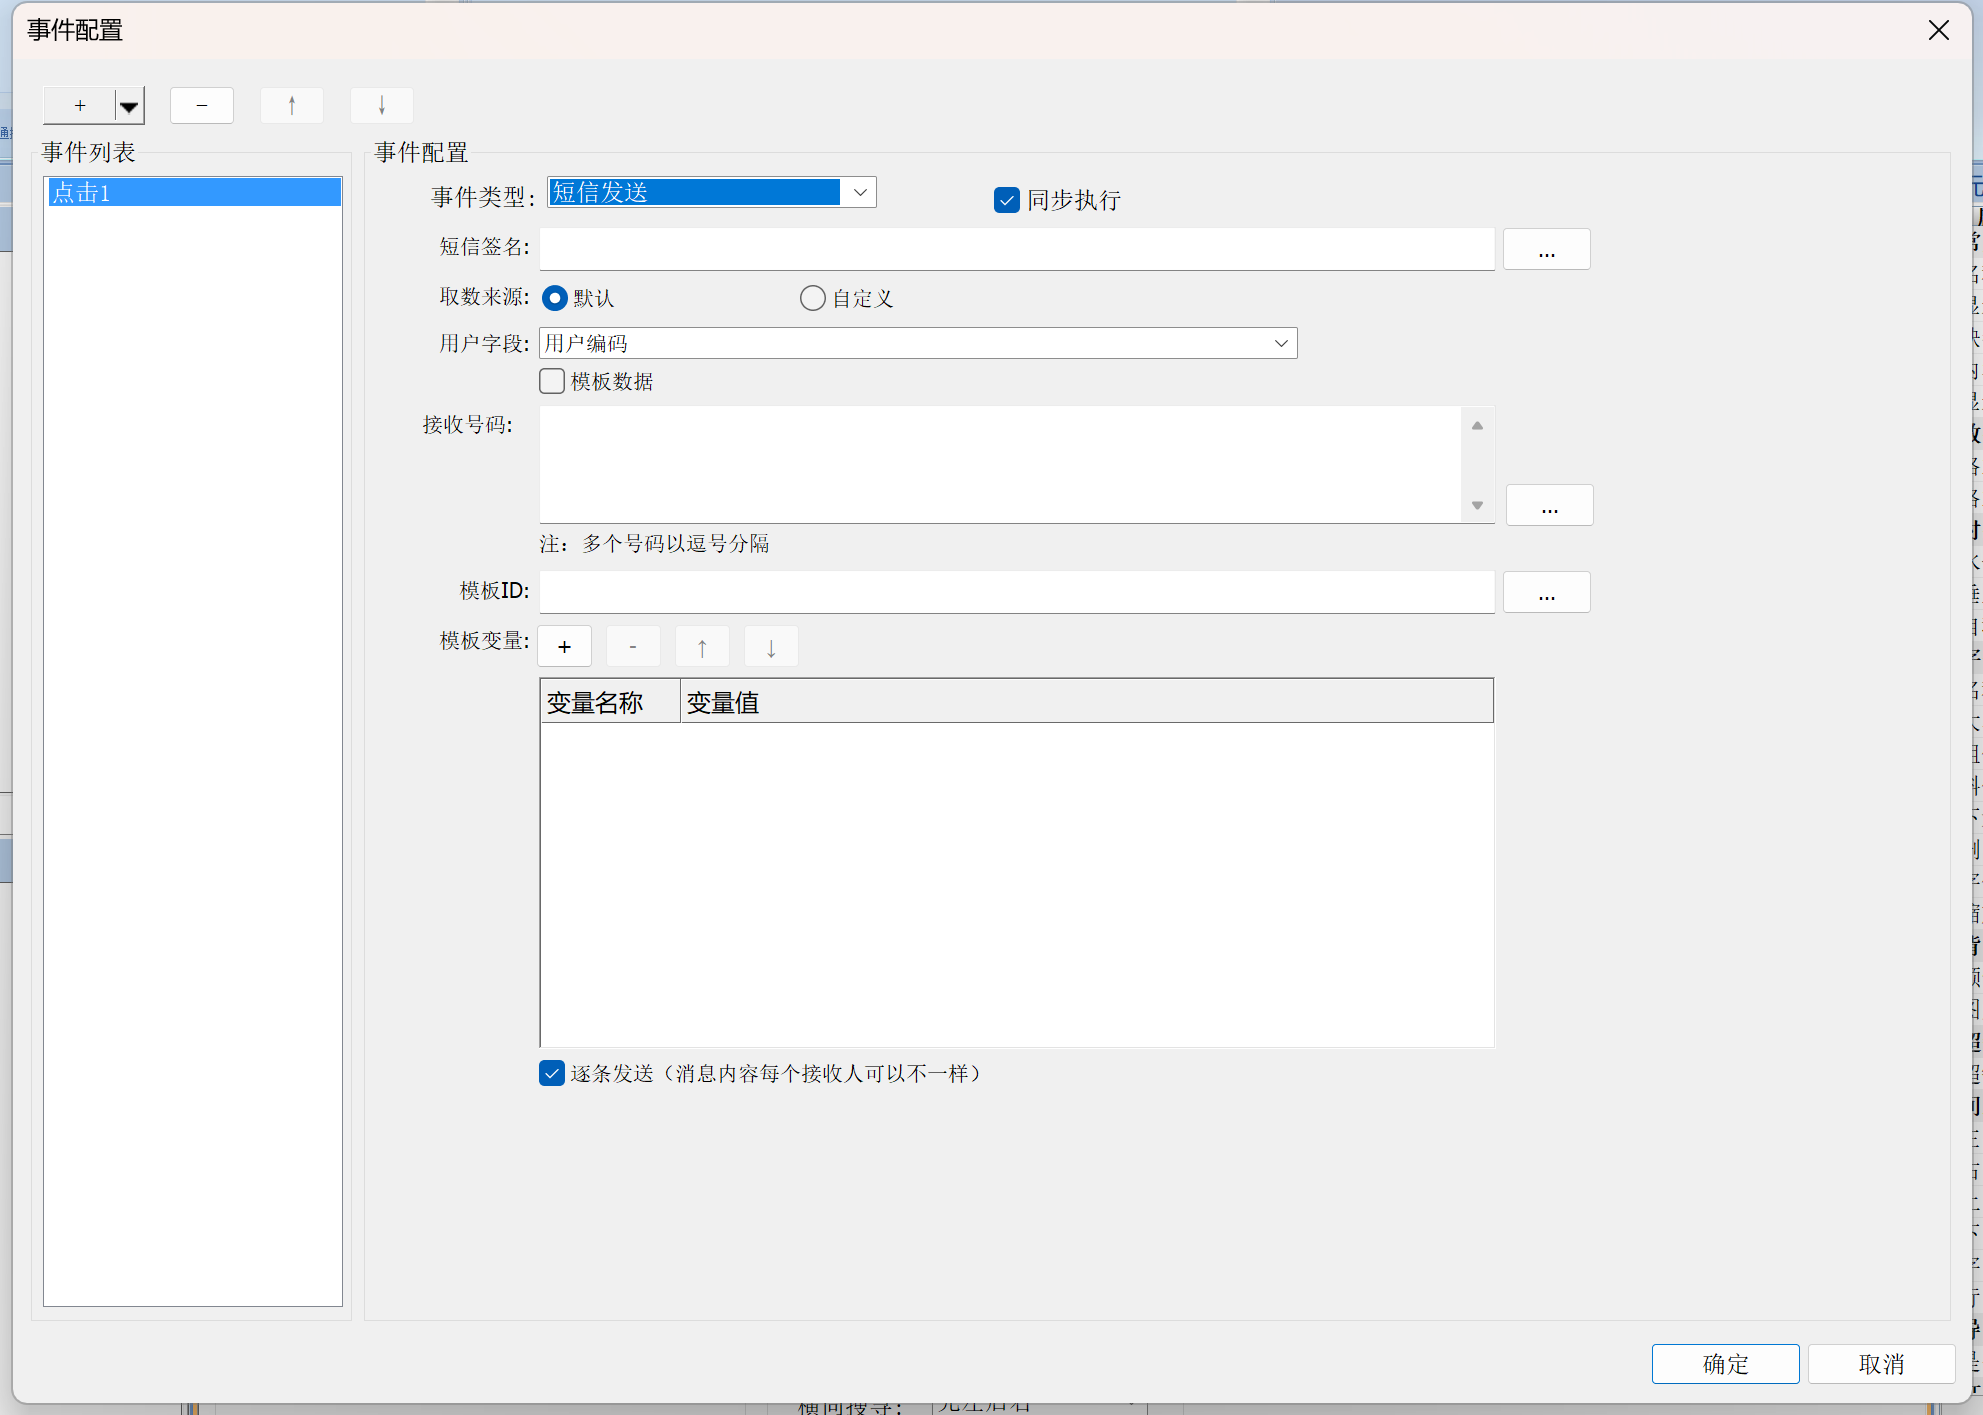Click the 确定 button
The height and width of the screenshot is (1415, 1983).
(1725, 1364)
